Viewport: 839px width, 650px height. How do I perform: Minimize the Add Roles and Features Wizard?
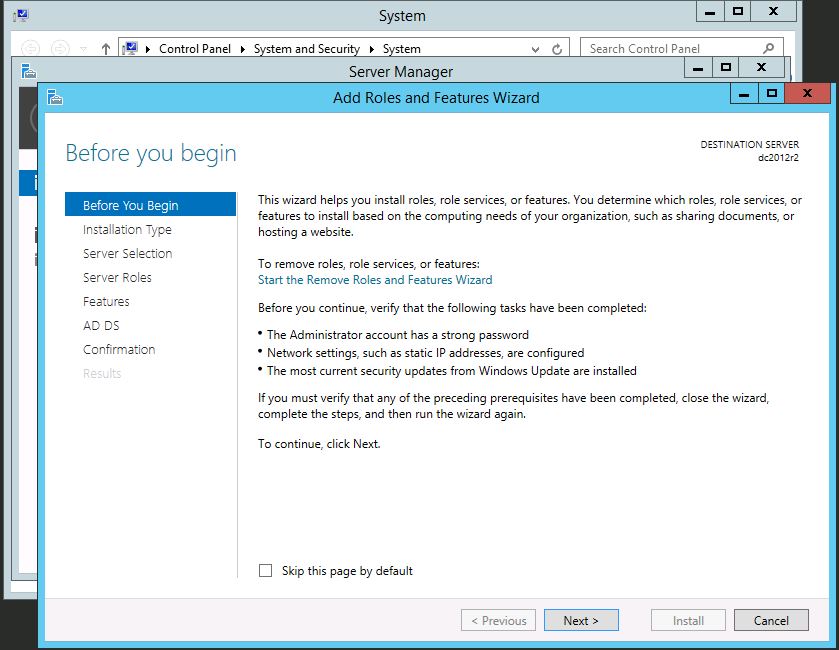point(744,94)
